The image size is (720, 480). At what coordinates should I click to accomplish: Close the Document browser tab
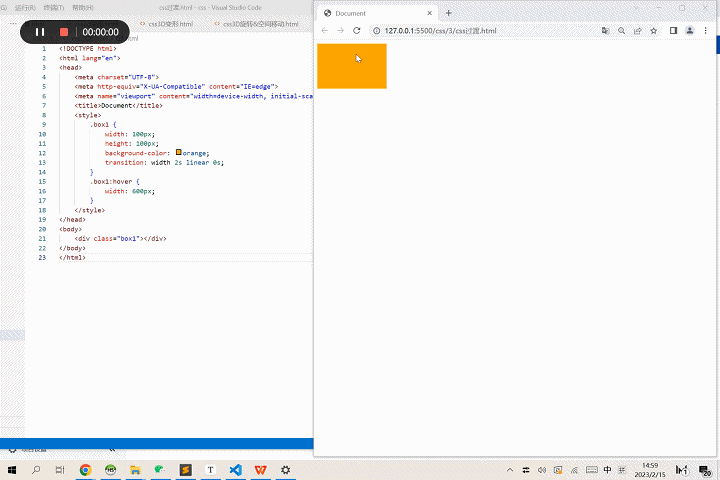point(429,13)
